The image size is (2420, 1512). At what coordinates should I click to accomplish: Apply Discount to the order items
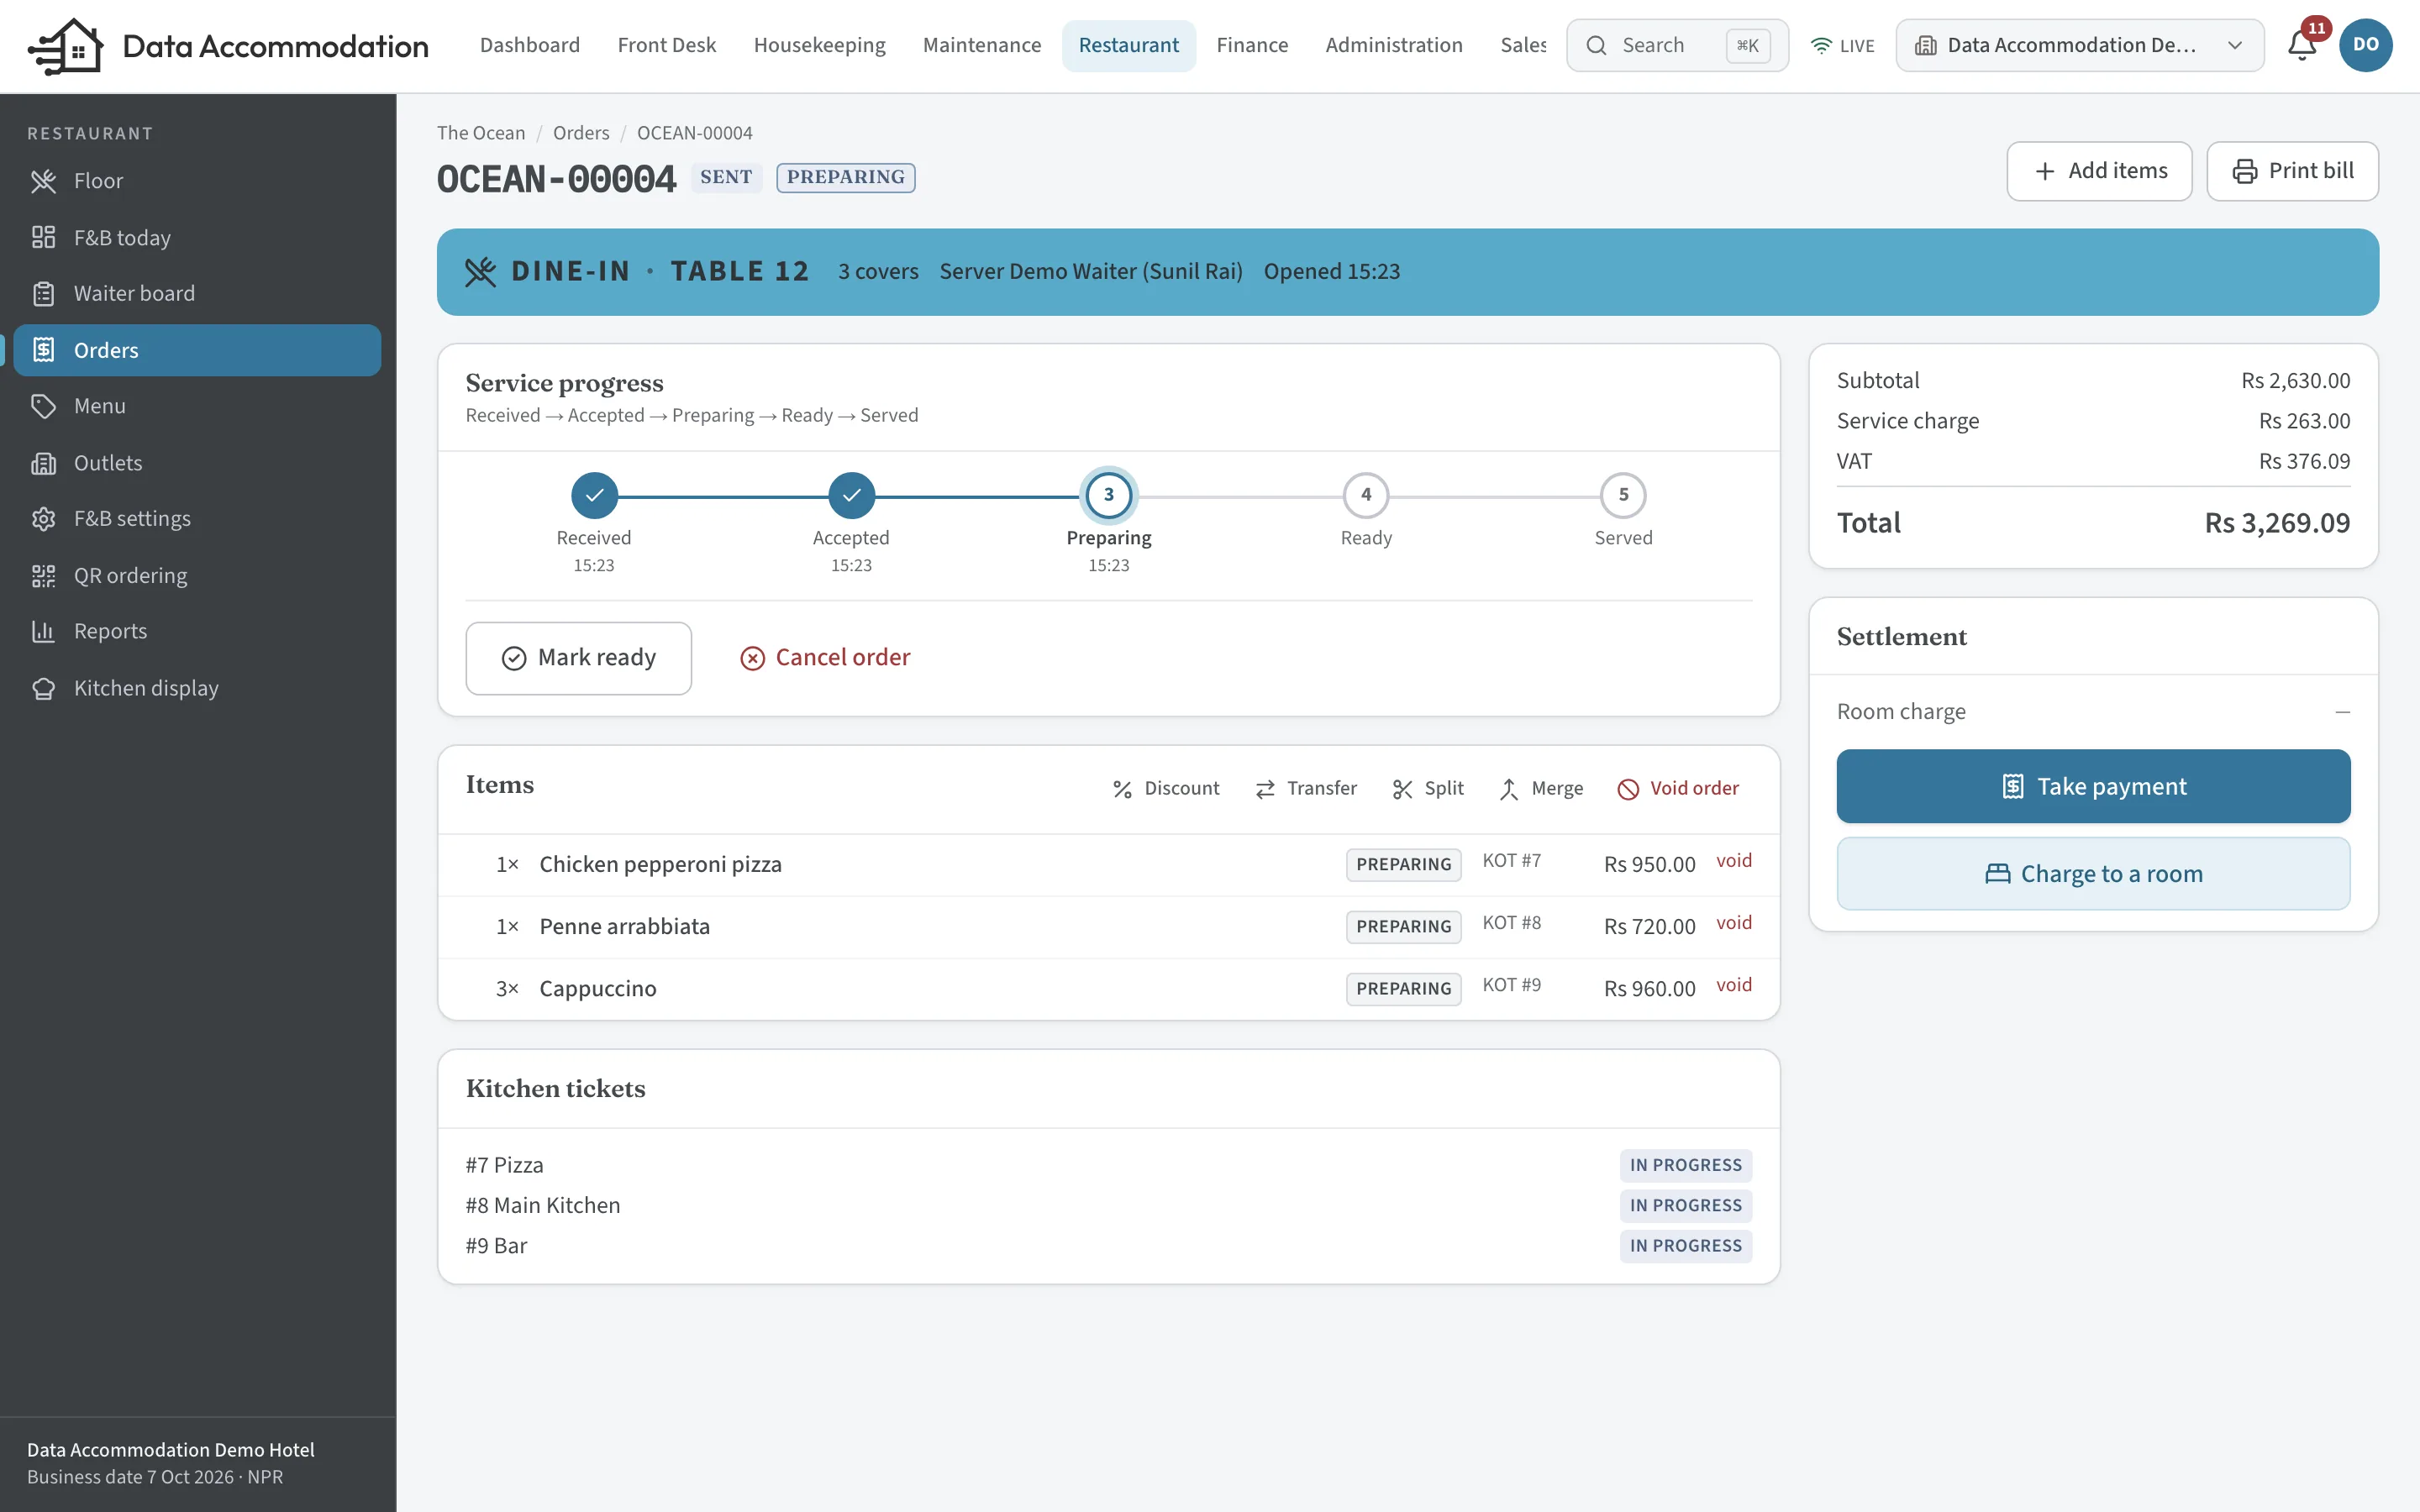(1166, 788)
